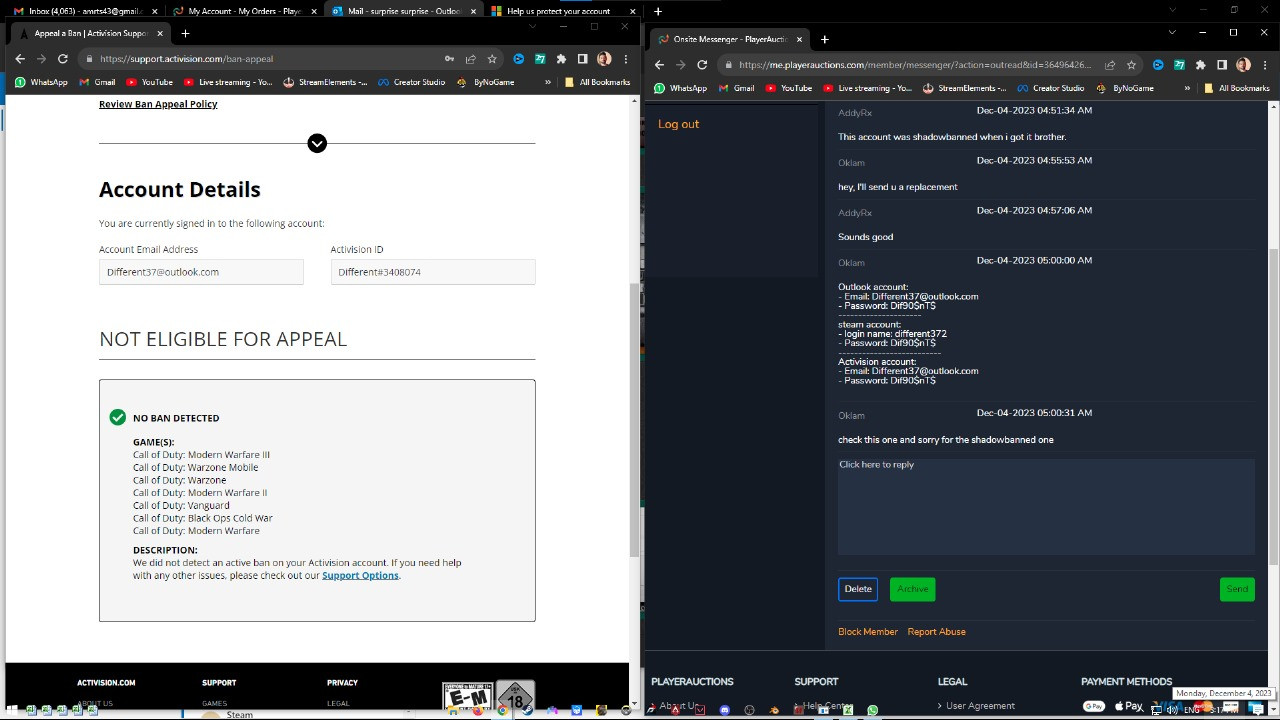Show more bookmarks in PlayerAuctions window
This screenshot has width=1280, height=720.
click(1187, 88)
